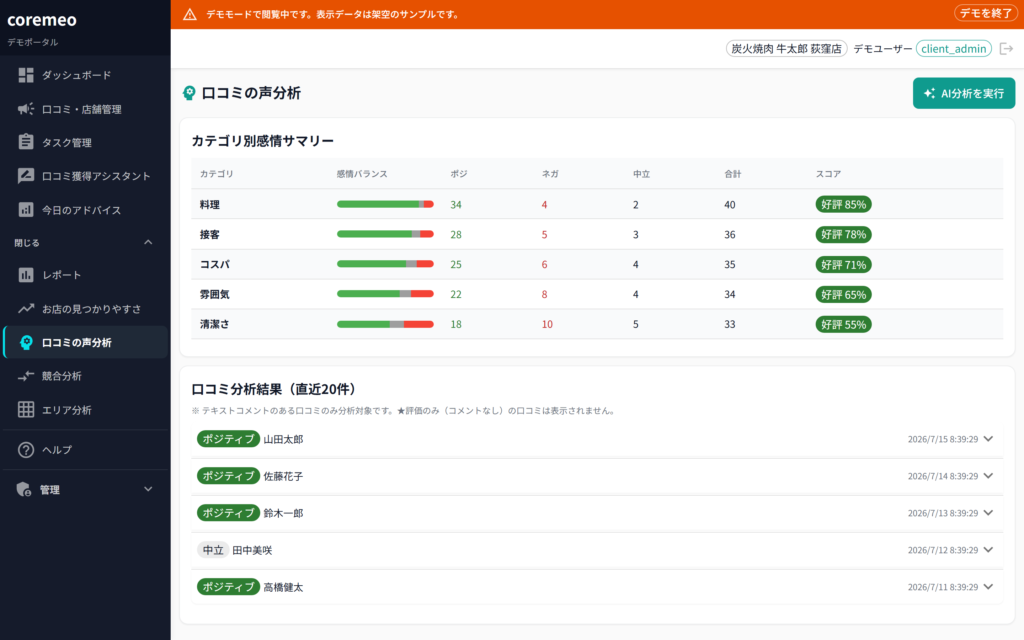
Task: Click the grid icon for エリア分析
Action: coord(25,409)
